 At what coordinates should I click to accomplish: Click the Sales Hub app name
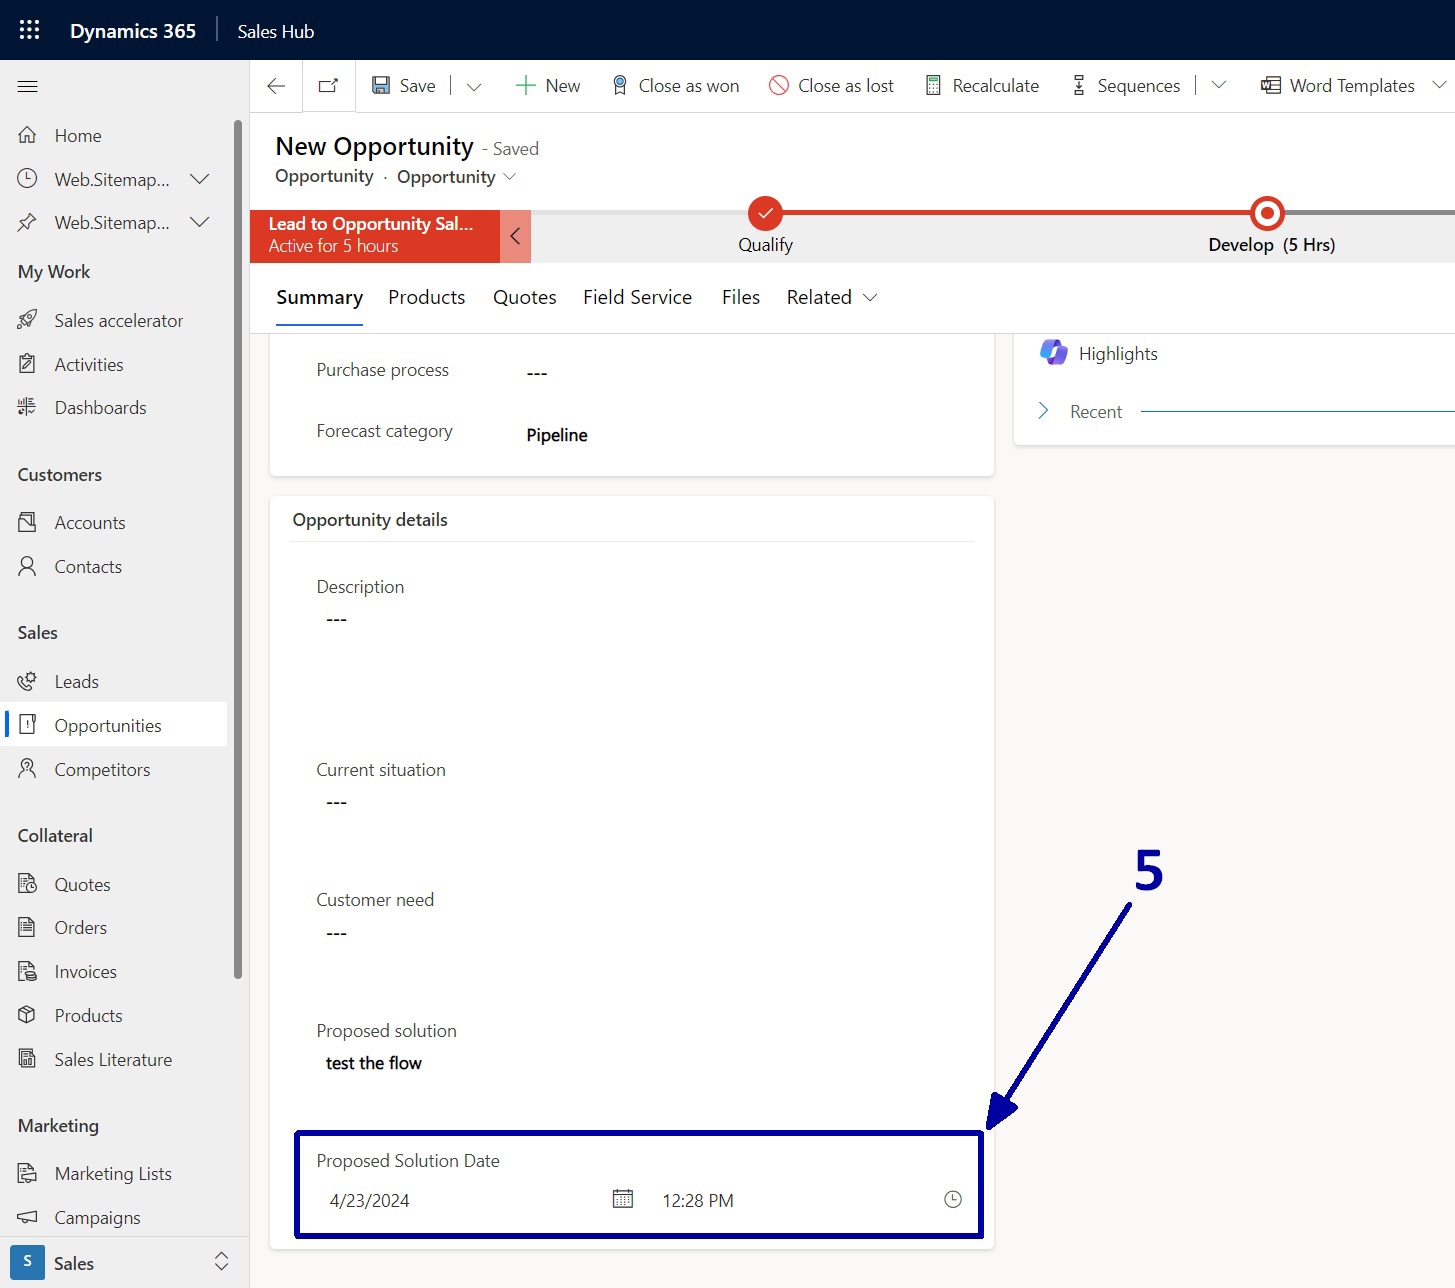tap(276, 31)
